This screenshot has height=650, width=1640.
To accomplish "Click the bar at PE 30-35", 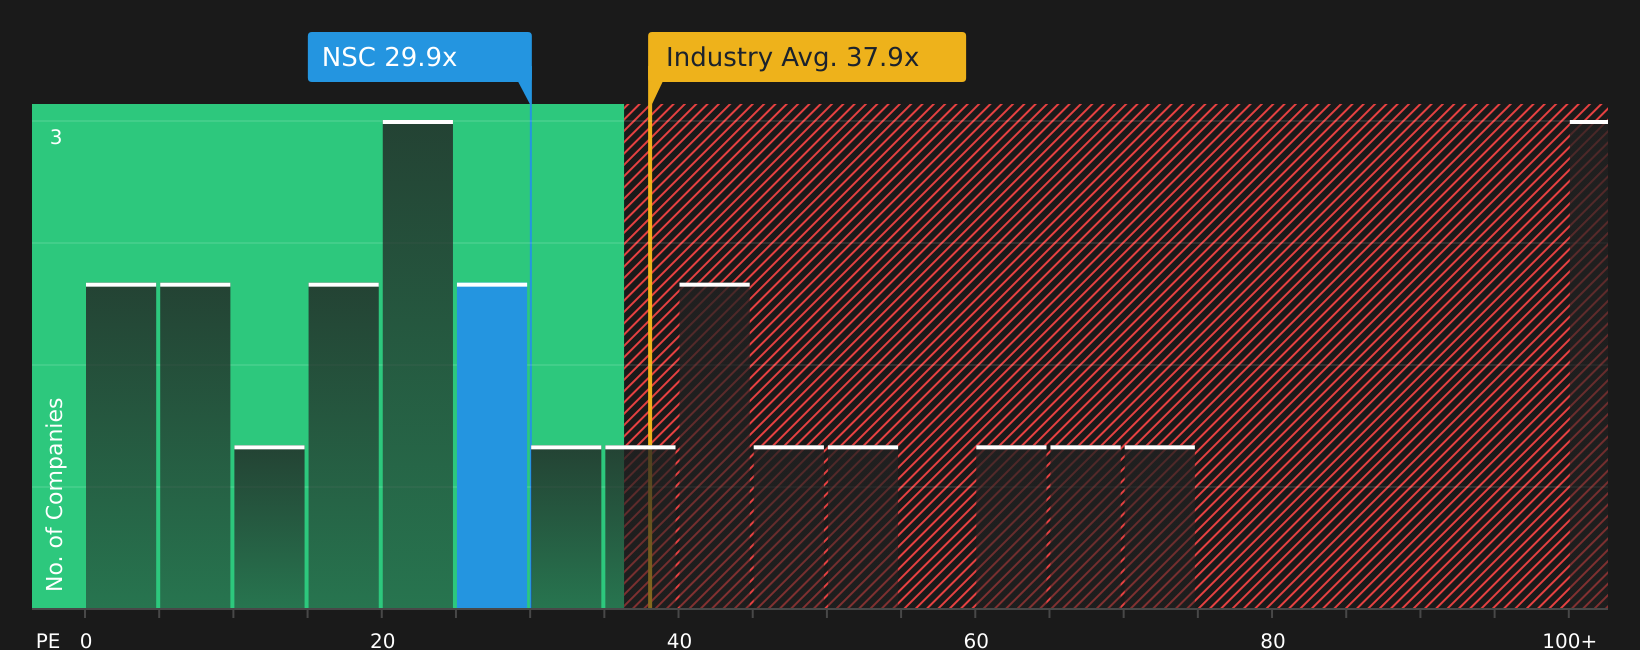I will 566,527.
